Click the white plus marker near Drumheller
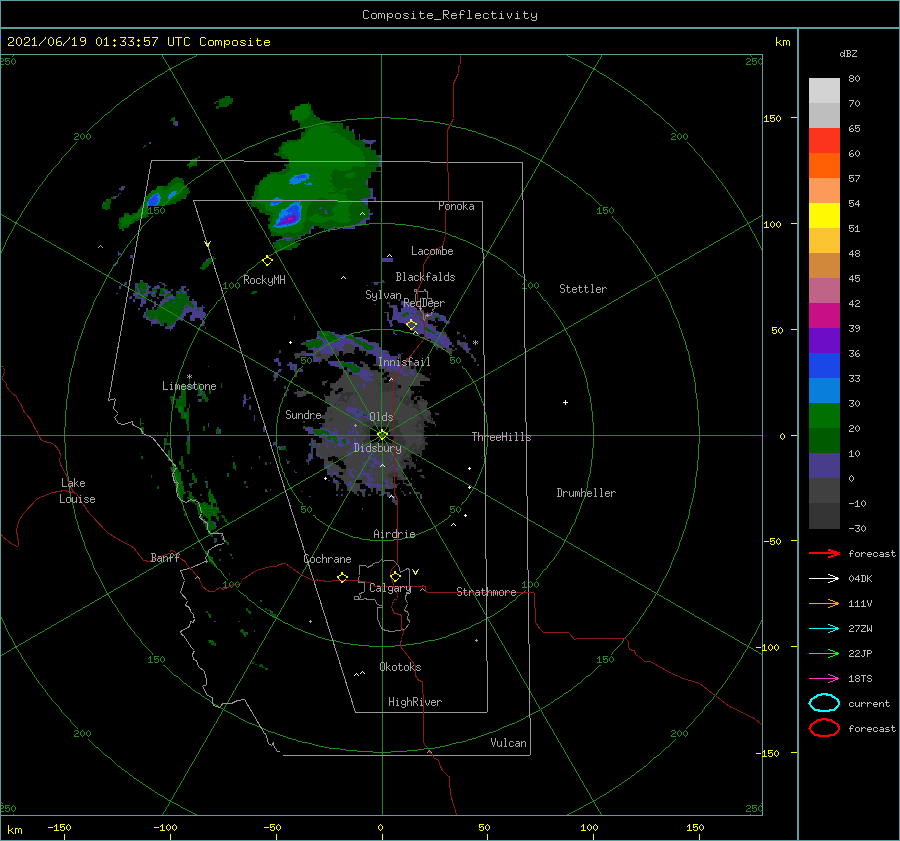Image resolution: width=900 pixels, height=841 pixels. [565, 402]
